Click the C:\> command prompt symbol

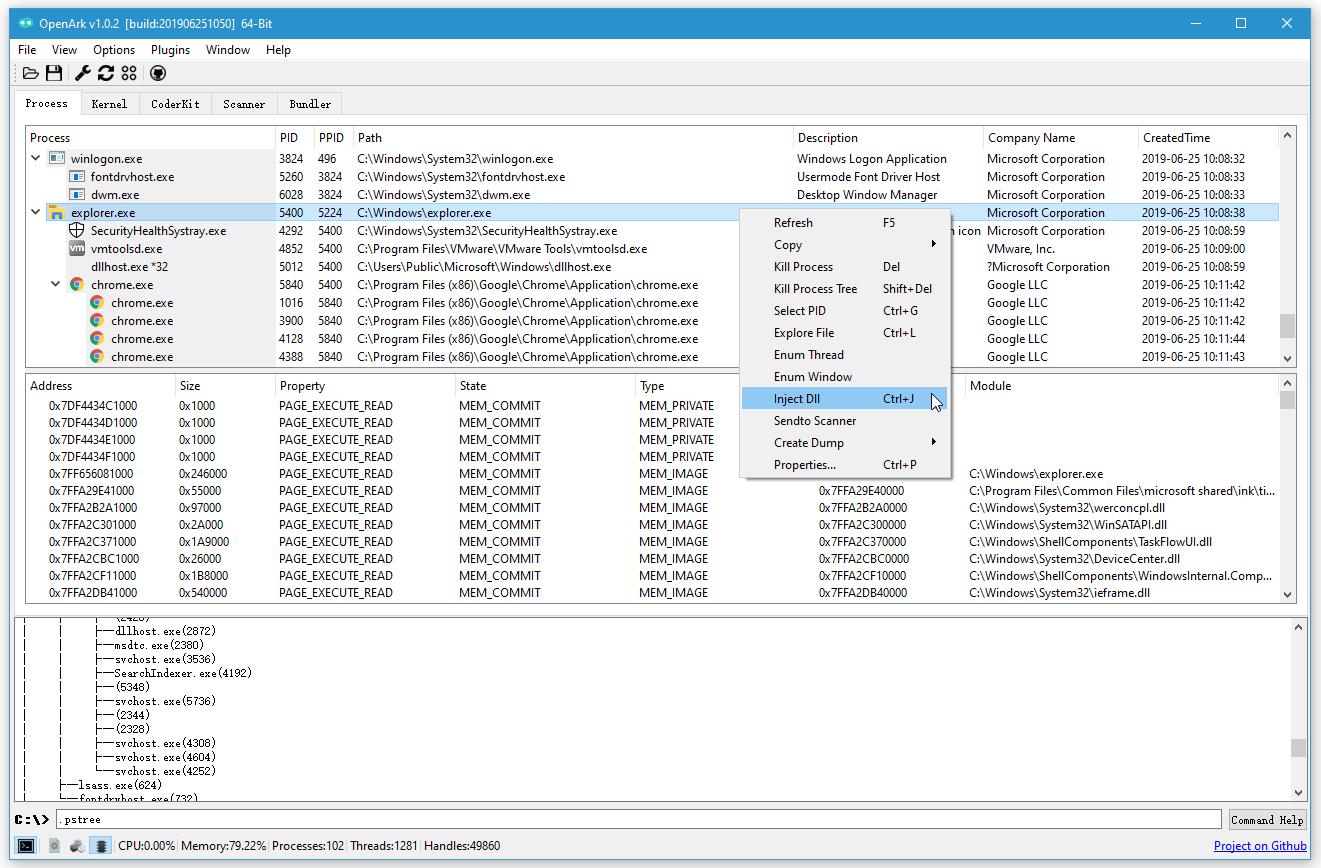pos(31,820)
